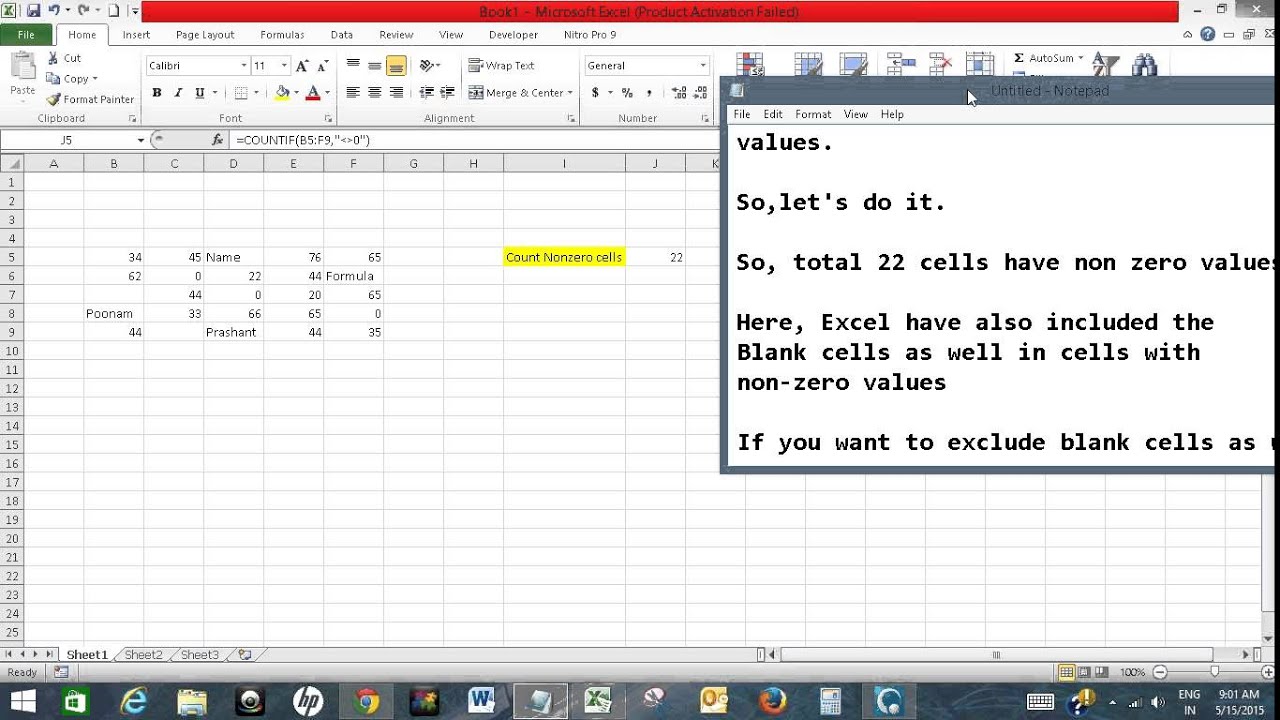This screenshot has height=720, width=1280.
Task: Toggle Align Text Left
Action: pos(353,93)
